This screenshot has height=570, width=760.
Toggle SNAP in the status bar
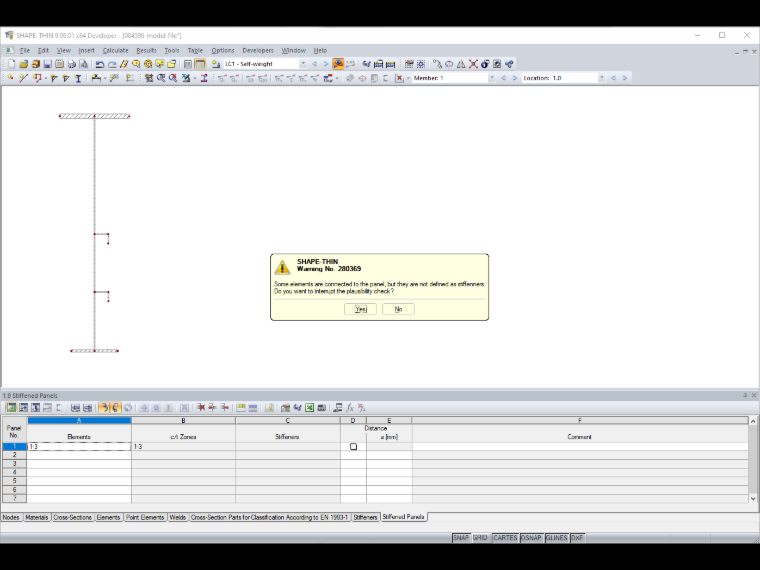[461, 538]
